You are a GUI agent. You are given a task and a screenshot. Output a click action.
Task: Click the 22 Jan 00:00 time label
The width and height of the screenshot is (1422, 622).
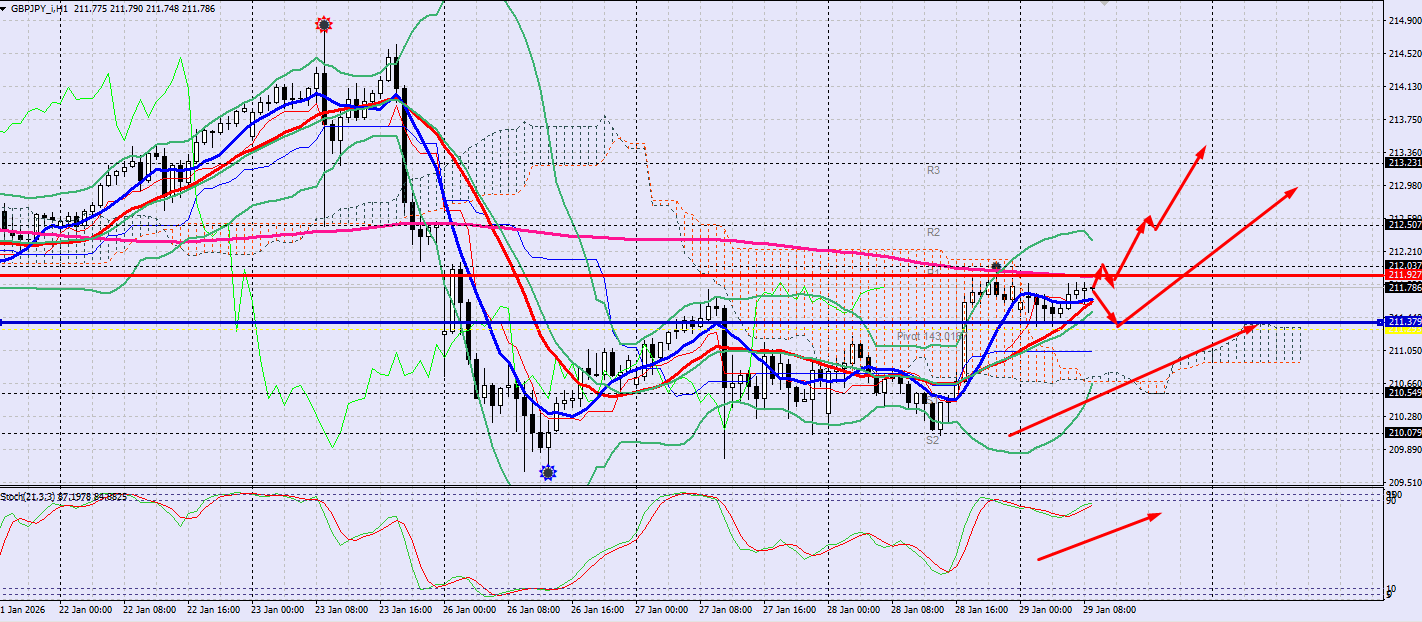click(84, 609)
